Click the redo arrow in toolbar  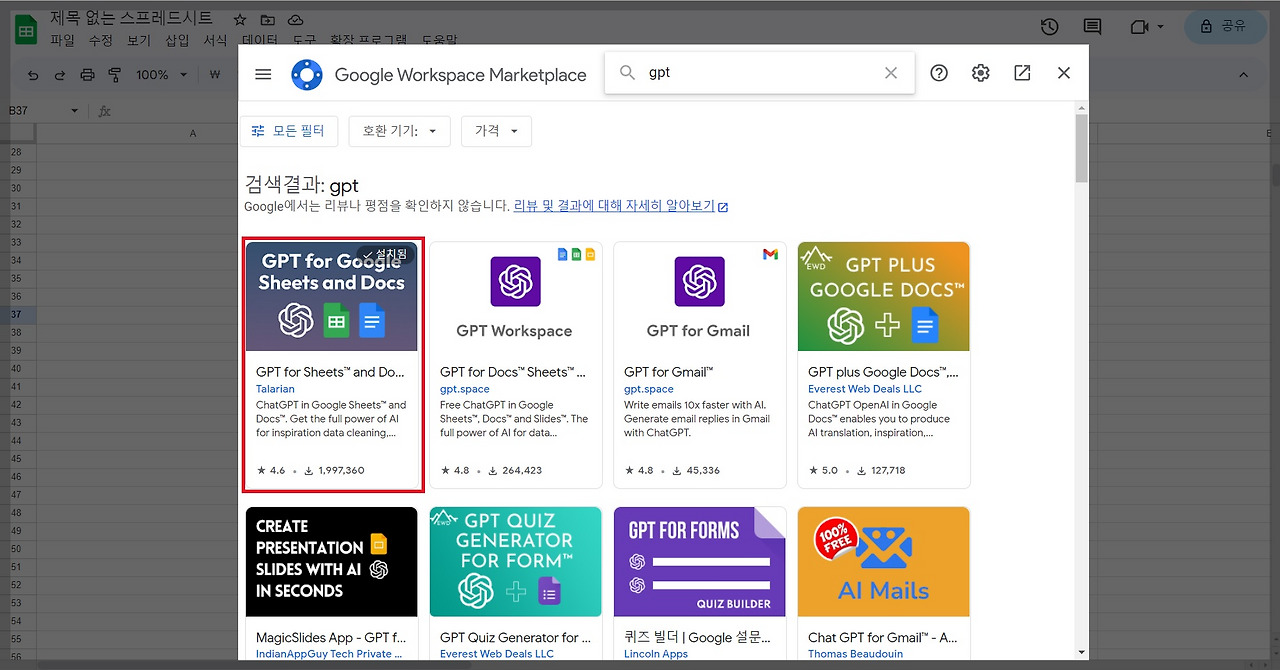pyautogui.click(x=60, y=75)
